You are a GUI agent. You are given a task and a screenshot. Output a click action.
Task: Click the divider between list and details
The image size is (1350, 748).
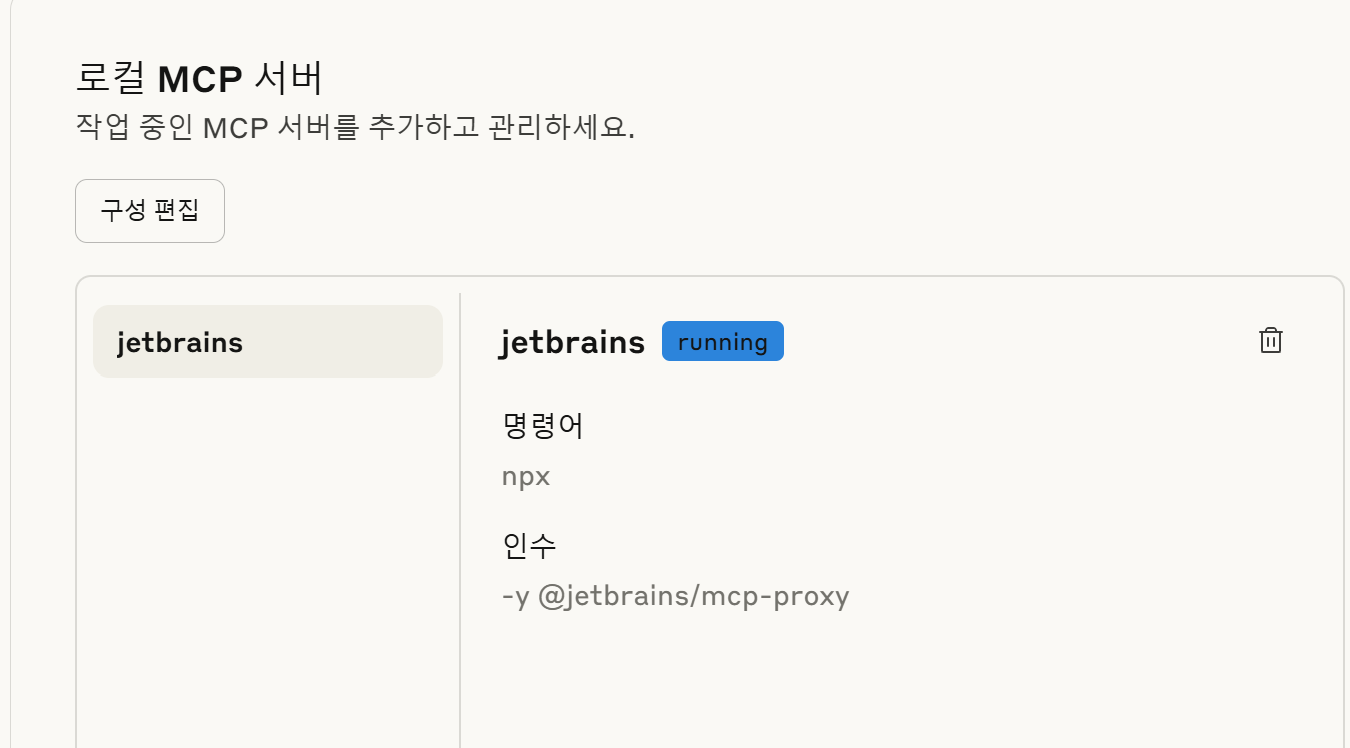click(460, 520)
